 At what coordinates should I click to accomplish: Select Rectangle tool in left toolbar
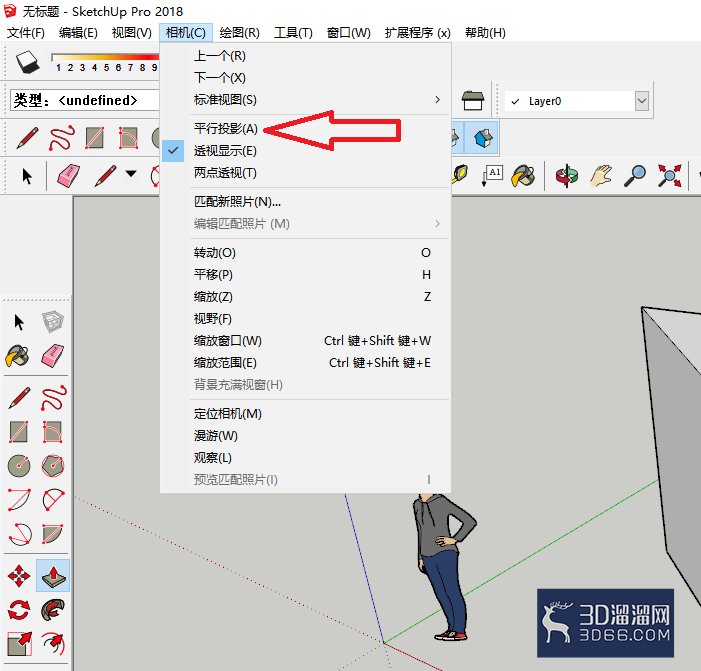click(19, 432)
